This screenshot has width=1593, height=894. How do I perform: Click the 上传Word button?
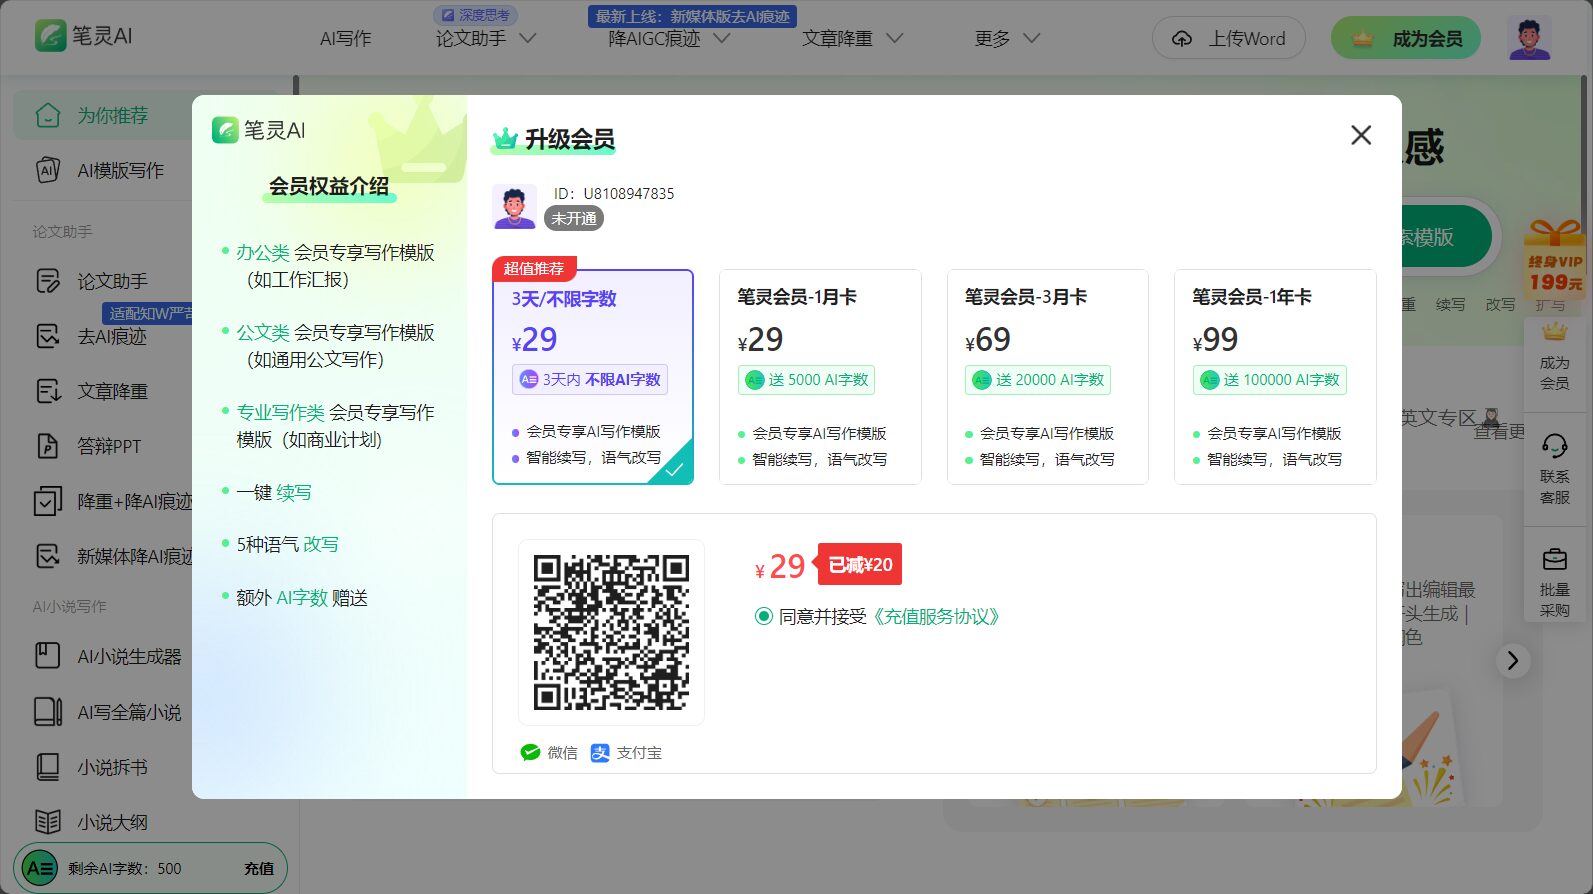pyautogui.click(x=1229, y=39)
